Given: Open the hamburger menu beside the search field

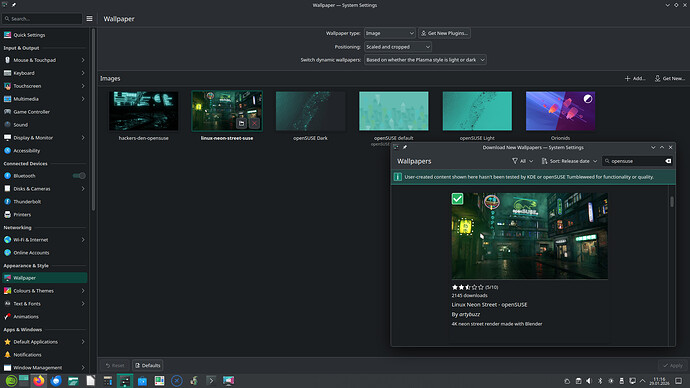Looking at the screenshot, I should [x=89, y=18].
